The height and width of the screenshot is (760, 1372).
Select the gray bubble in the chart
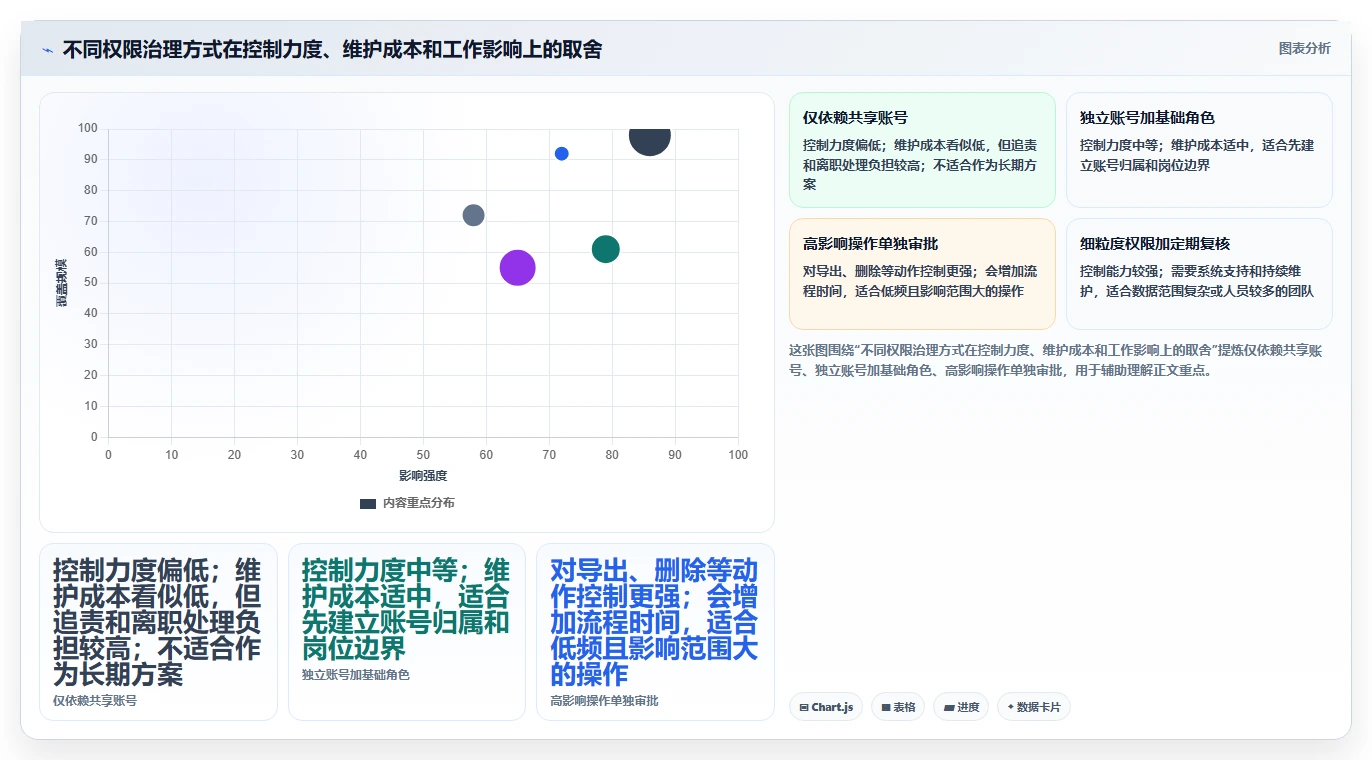[474, 215]
